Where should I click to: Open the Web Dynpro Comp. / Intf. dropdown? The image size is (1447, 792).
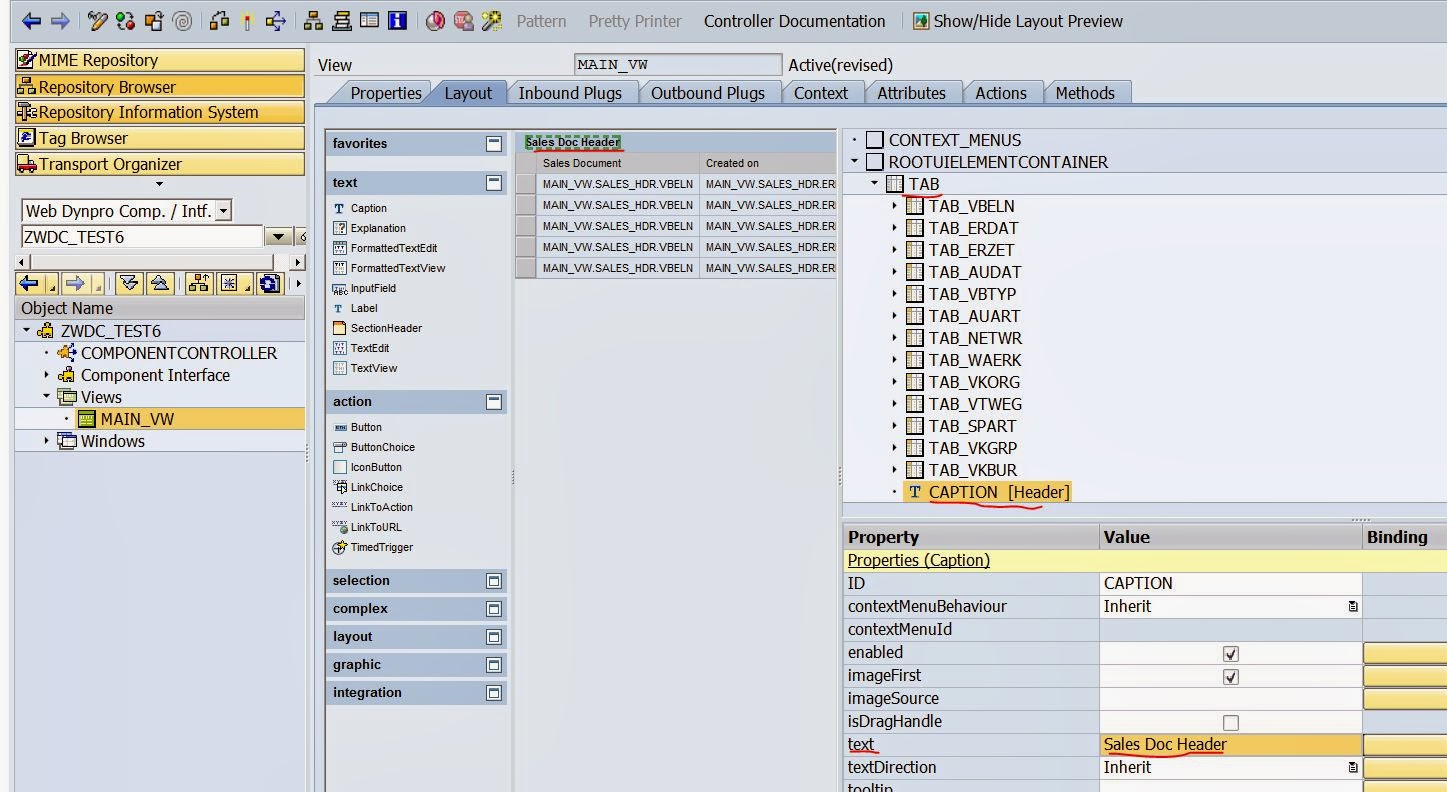(223, 210)
